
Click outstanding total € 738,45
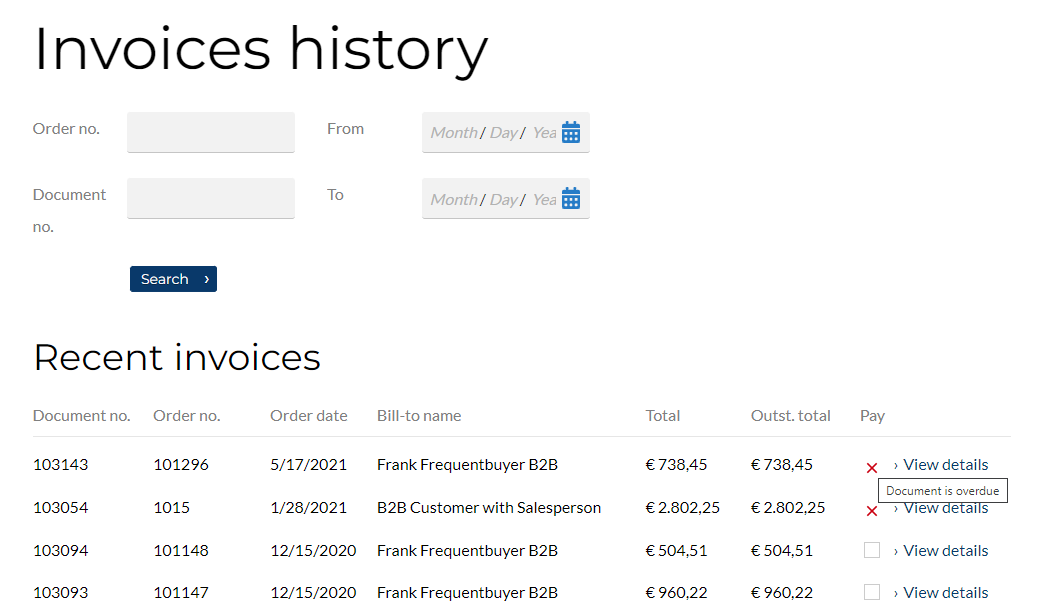782,465
